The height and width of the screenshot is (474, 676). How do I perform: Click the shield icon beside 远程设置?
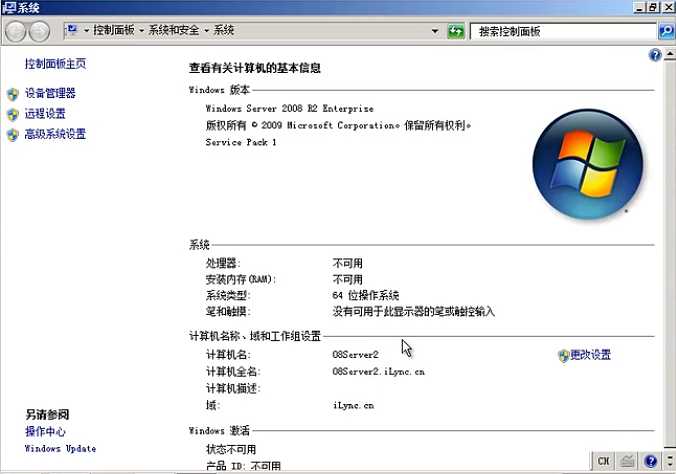pos(13,114)
